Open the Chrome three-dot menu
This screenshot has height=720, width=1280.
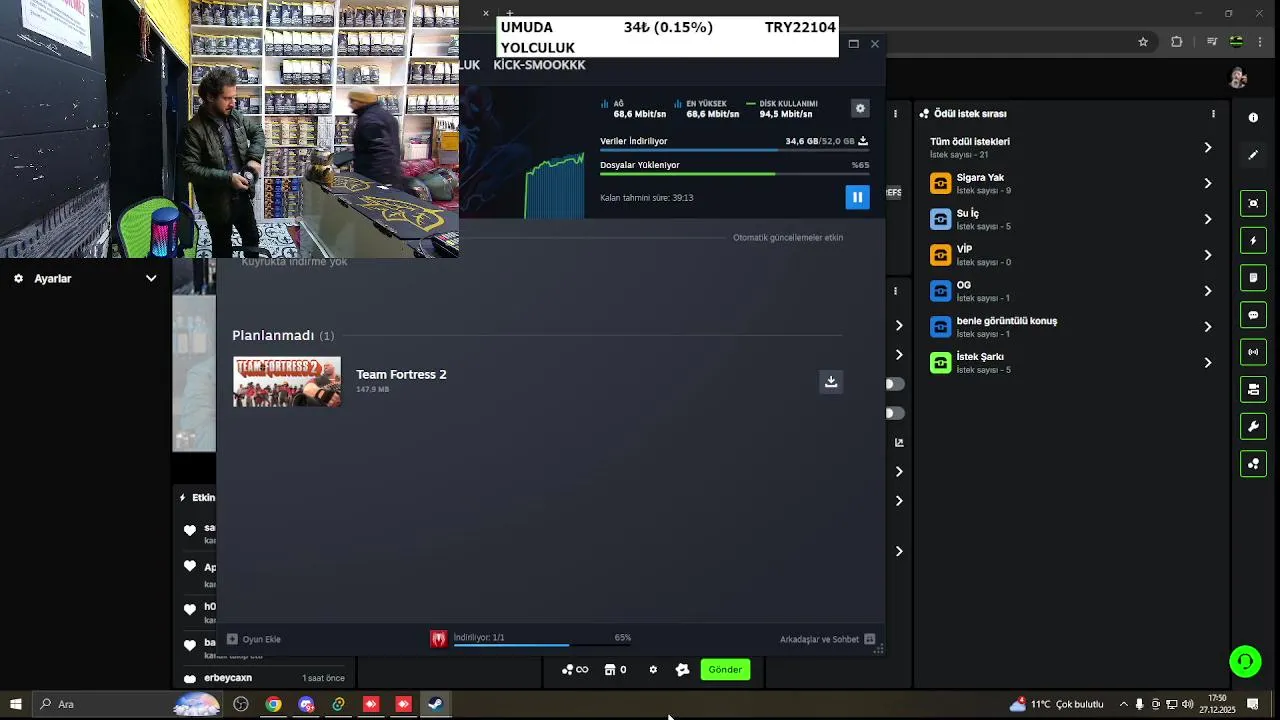(1262, 42)
